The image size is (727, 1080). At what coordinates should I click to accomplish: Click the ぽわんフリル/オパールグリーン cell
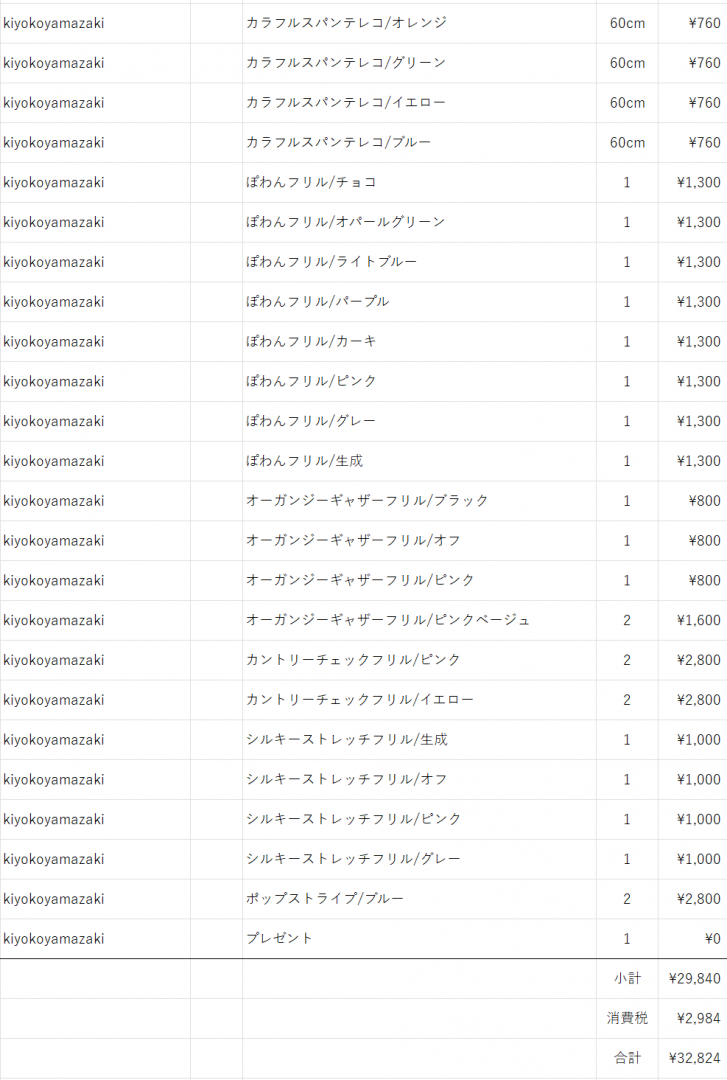tap(419, 222)
